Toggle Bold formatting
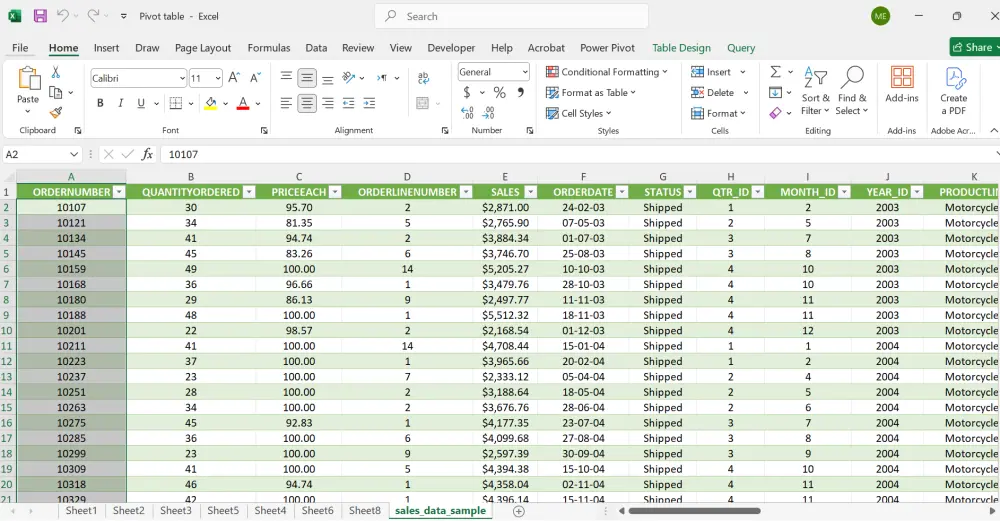The image size is (1000, 521). 100,103
